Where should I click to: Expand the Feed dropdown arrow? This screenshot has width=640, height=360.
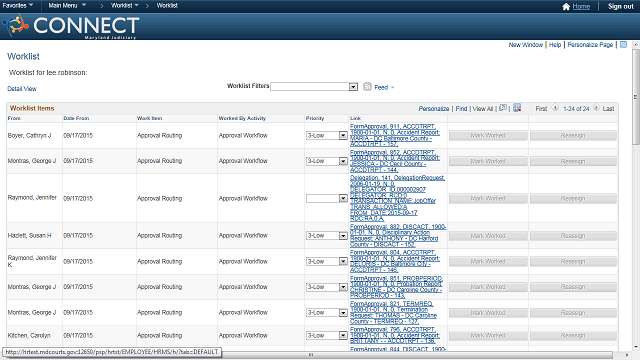(393, 87)
